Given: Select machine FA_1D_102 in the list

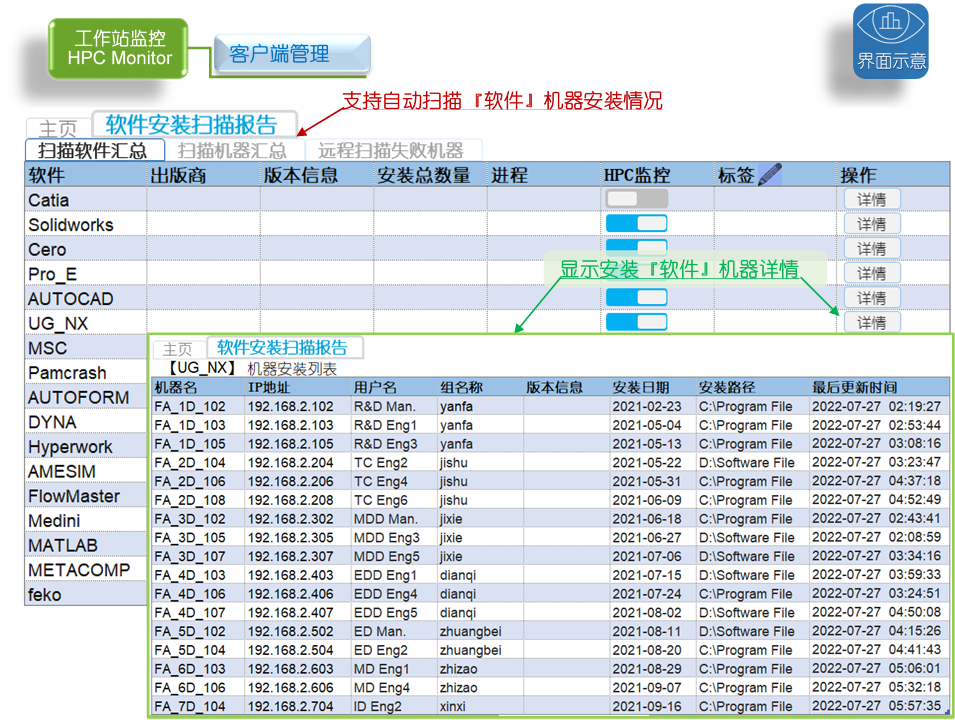Looking at the screenshot, I should [x=190, y=406].
